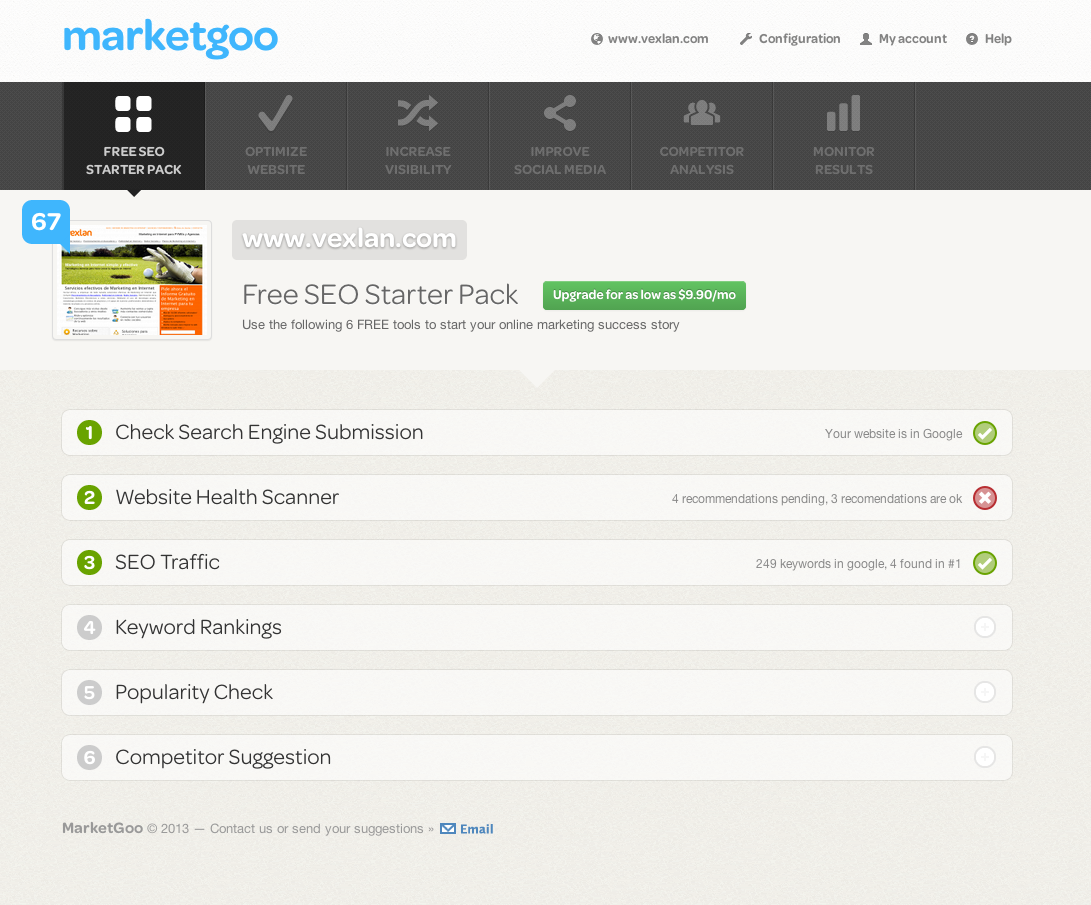Click the globe icon beside www.vexlan.com
Image resolution: width=1091 pixels, height=905 pixels.
(596, 39)
